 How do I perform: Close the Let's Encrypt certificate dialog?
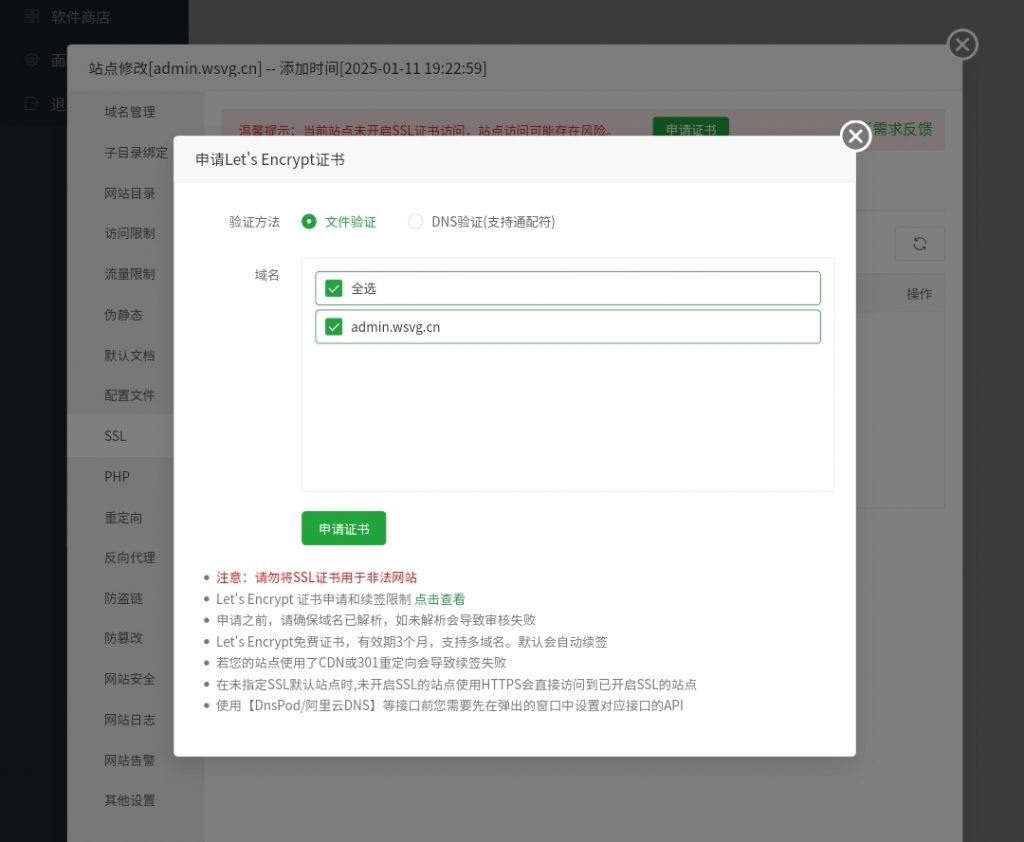tap(855, 136)
